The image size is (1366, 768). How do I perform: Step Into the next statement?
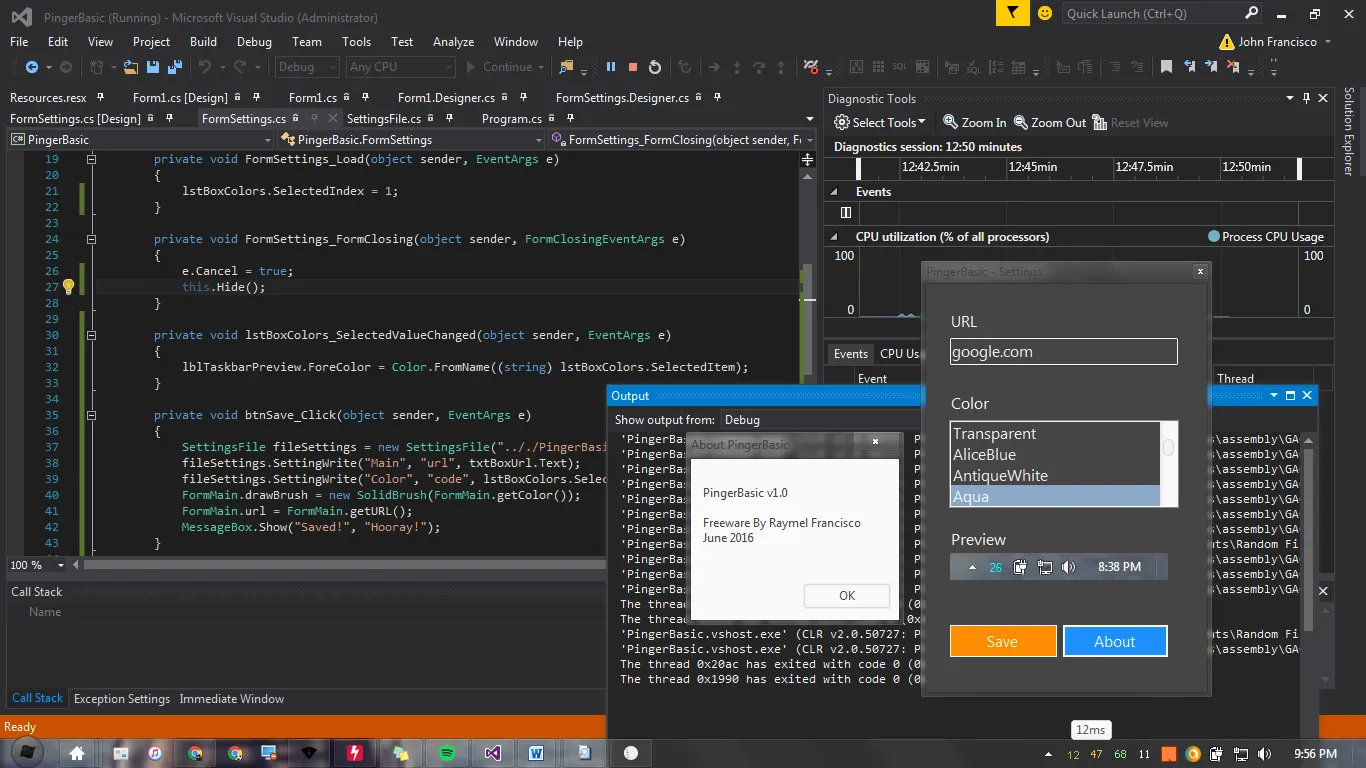[737, 66]
